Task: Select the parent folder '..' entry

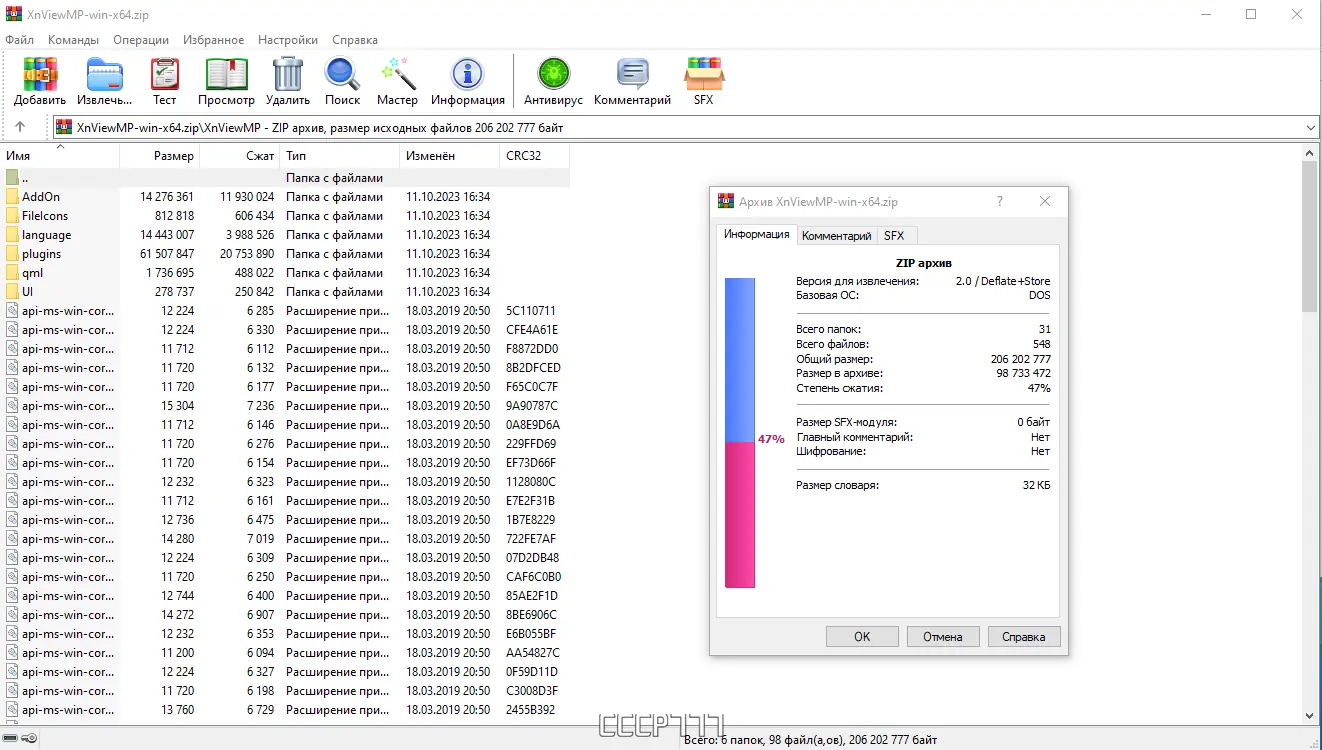Action: pyautogui.click(x=287, y=178)
